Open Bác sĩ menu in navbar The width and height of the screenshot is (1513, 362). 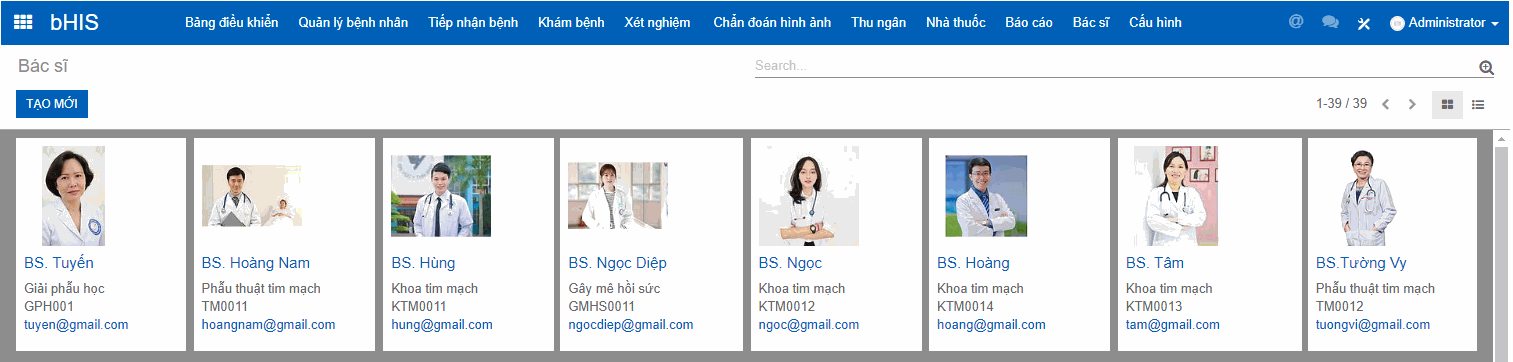pyautogui.click(x=1091, y=22)
